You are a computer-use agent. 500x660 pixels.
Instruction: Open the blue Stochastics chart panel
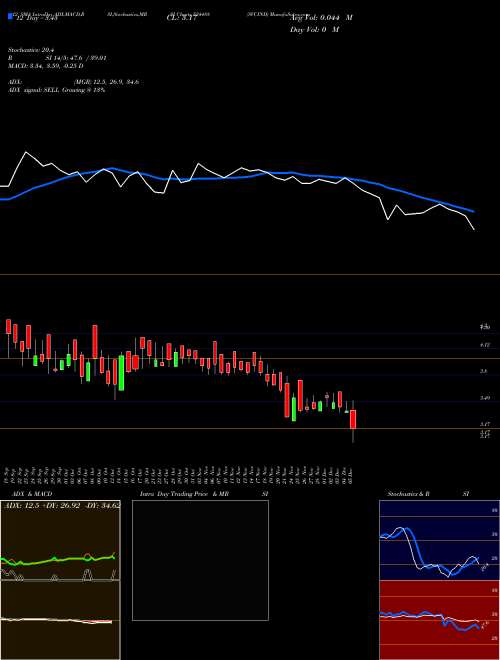pyautogui.click(x=439, y=540)
